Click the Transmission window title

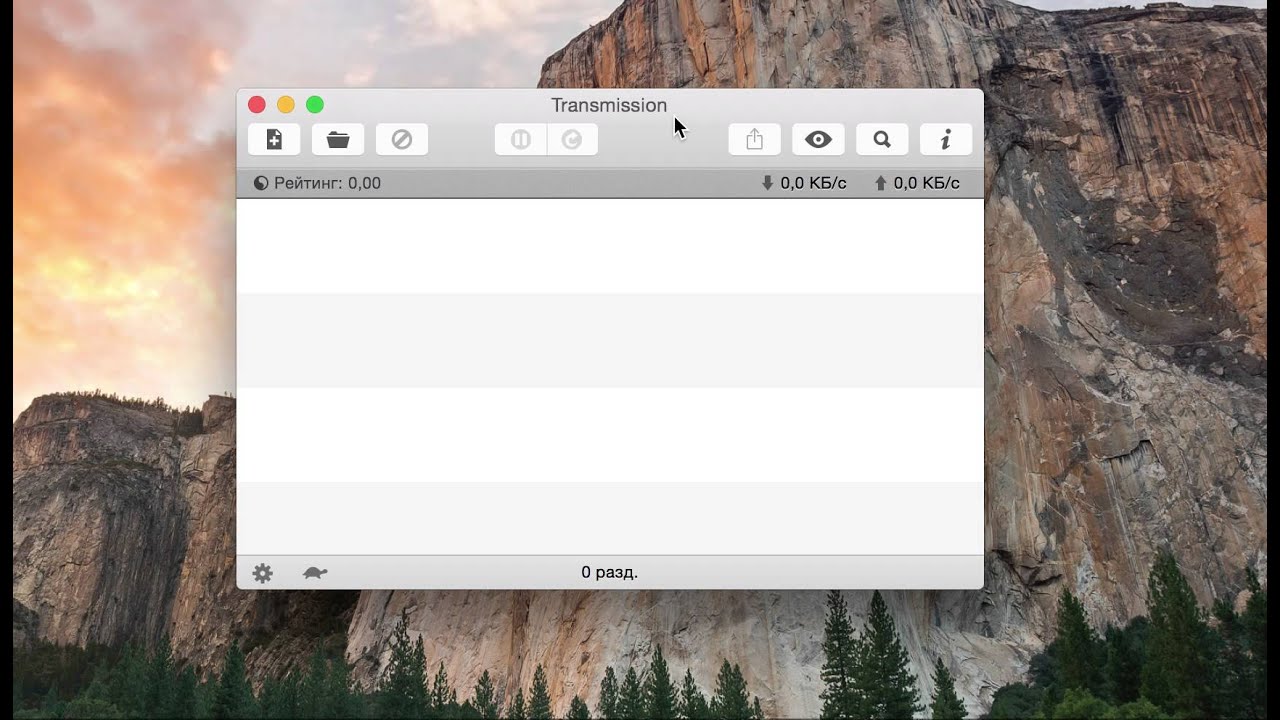[609, 105]
